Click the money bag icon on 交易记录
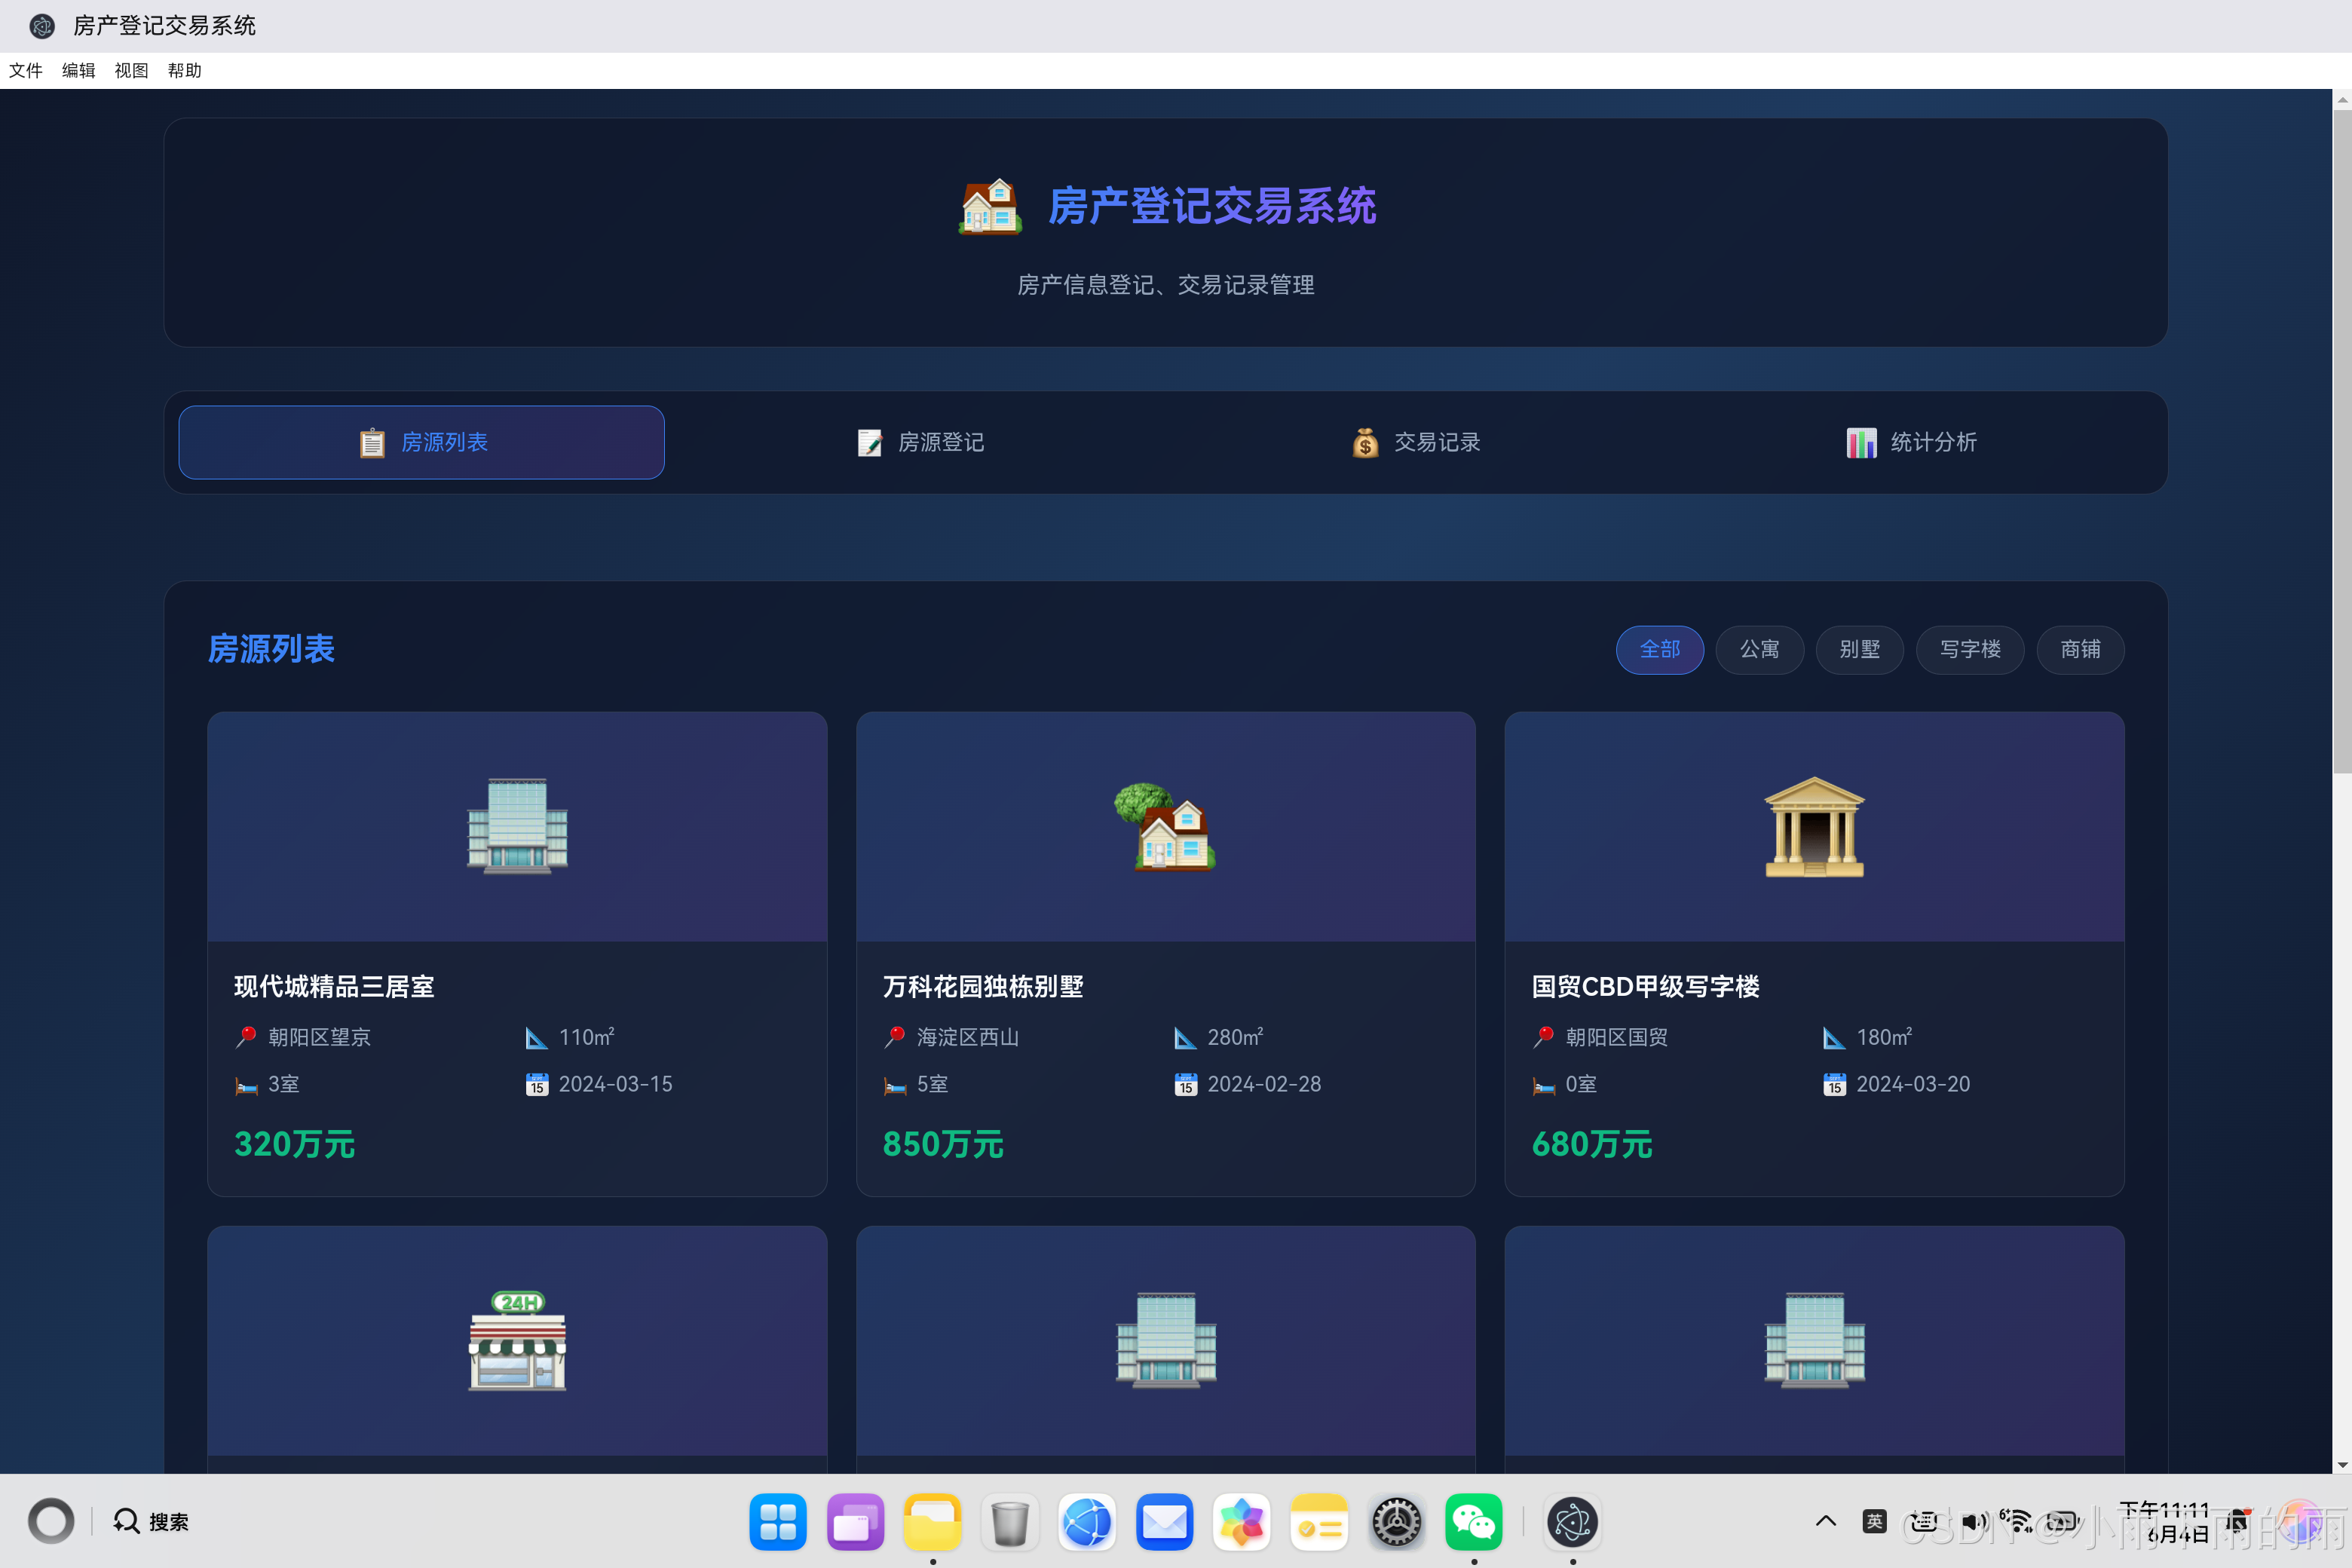Viewport: 2352px width, 1568px height. [x=1365, y=442]
